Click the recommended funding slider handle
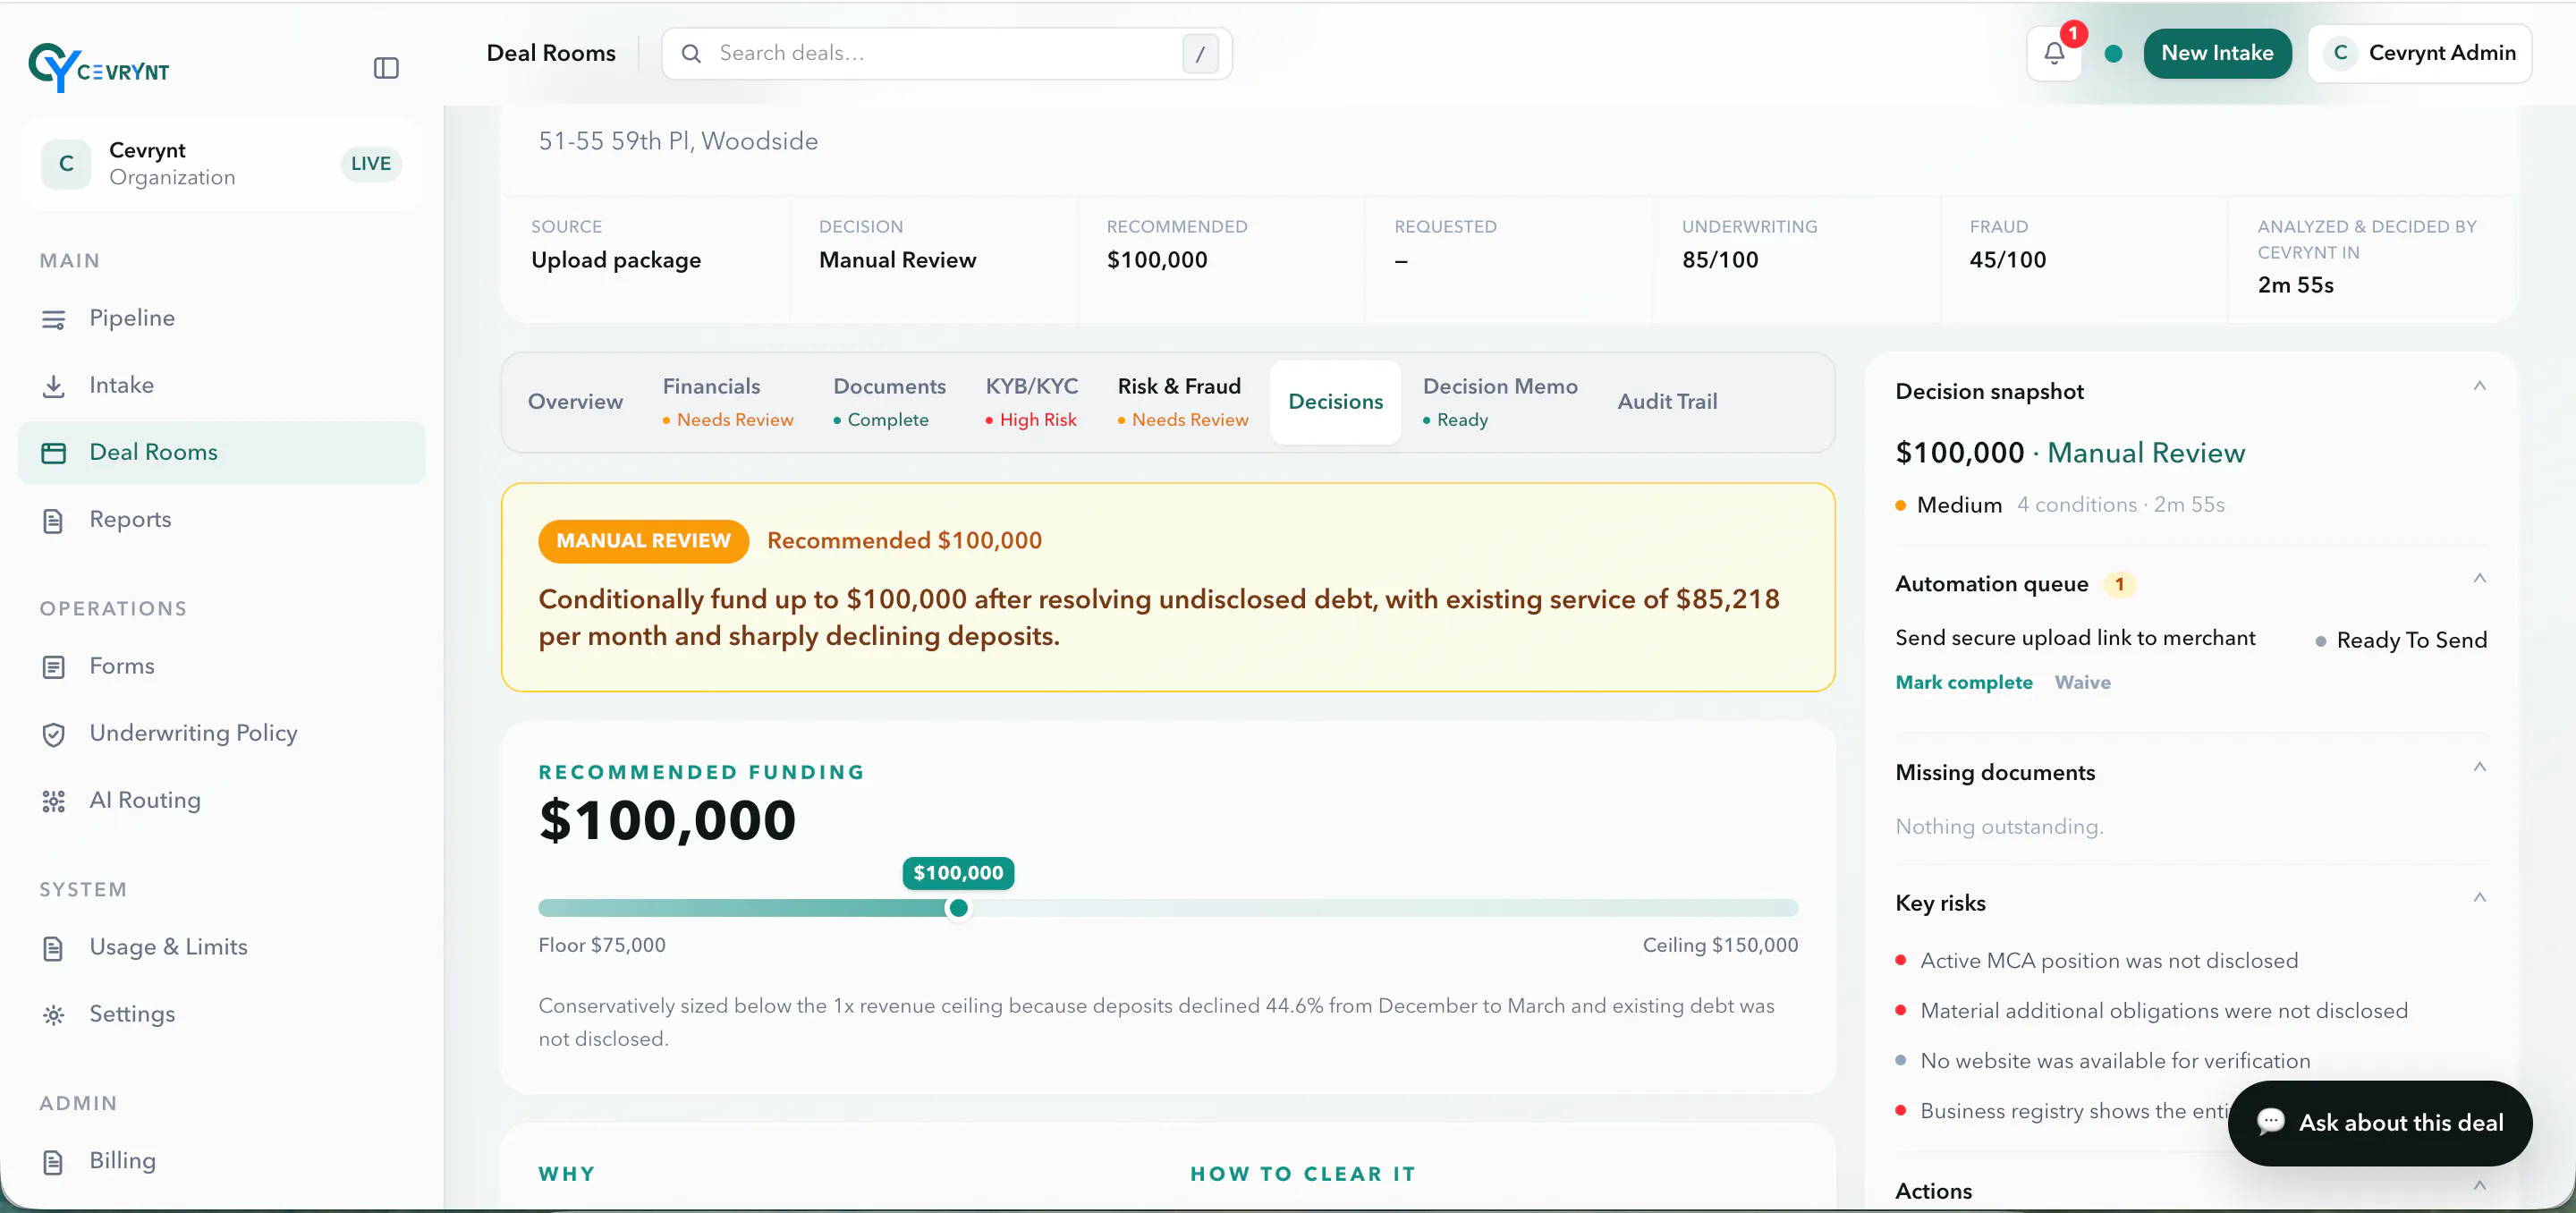This screenshot has height=1213, width=2576. click(x=958, y=908)
